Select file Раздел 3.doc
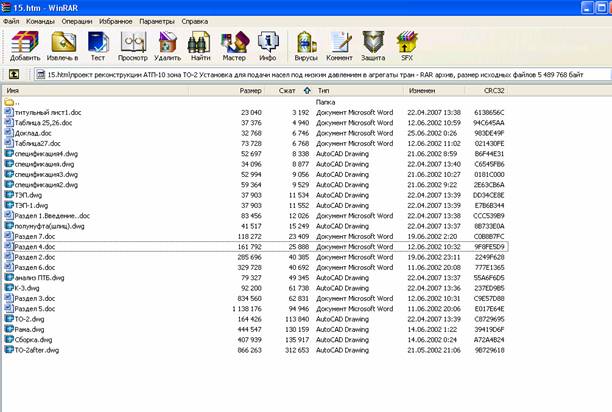Screen dimensions: 612x412 coord(35,298)
